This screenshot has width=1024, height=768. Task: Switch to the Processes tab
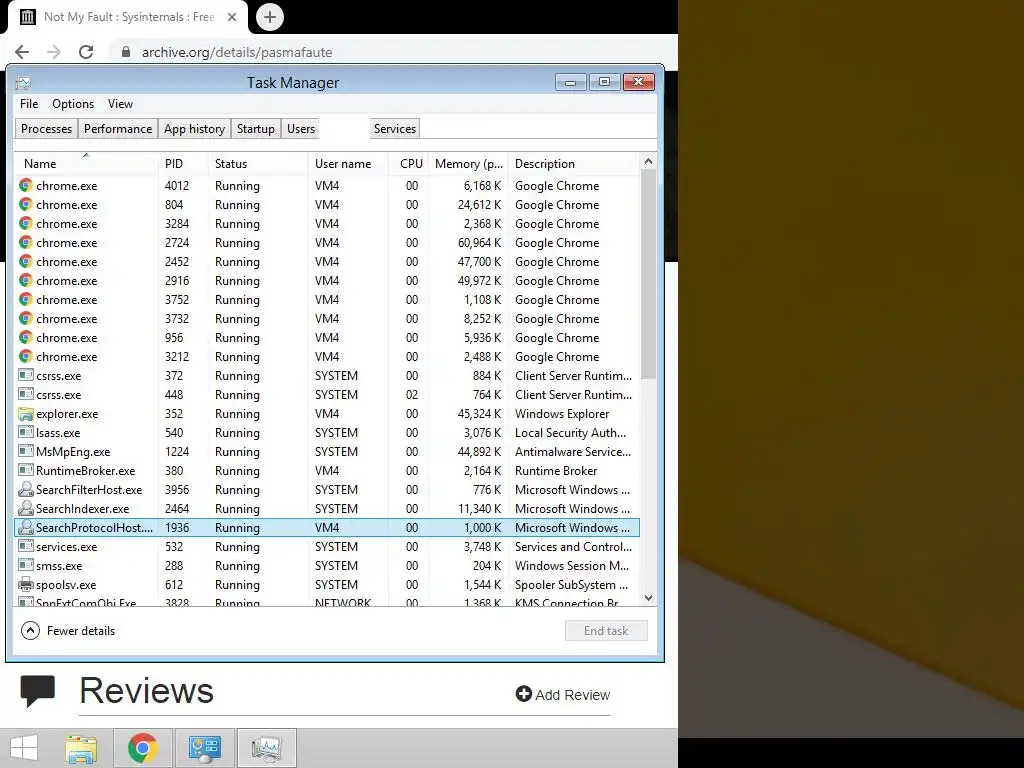[46, 129]
